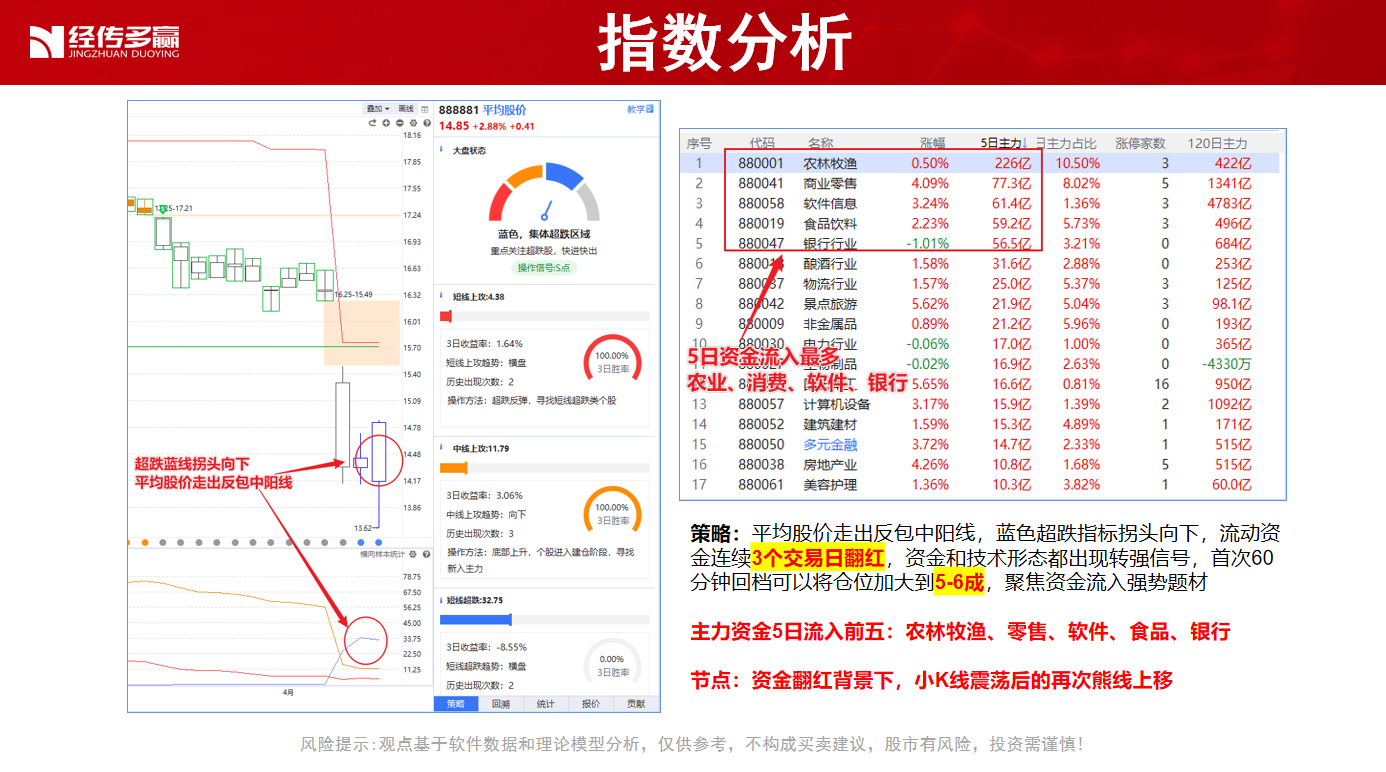1386x772 pixels.
Task: Select the 美容护理 sector name
Action: [x=830, y=484]
